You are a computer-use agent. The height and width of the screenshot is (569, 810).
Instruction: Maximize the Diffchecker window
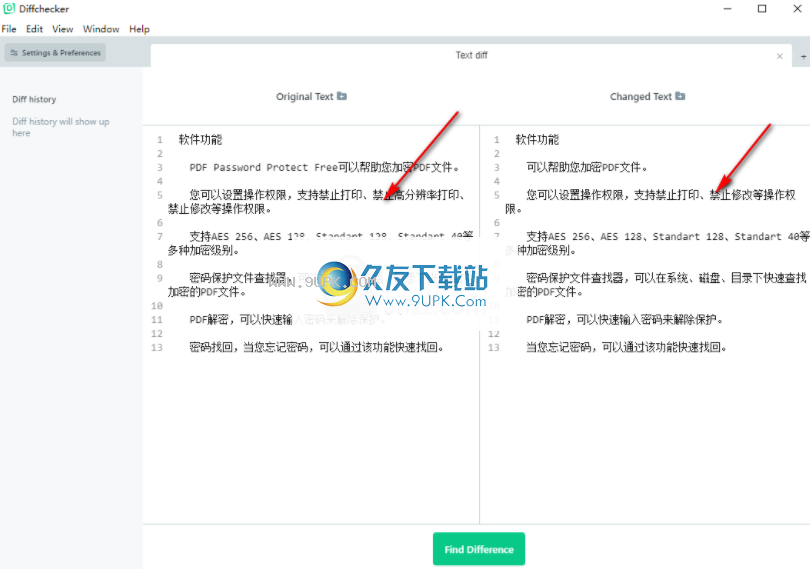click(762, 9)
